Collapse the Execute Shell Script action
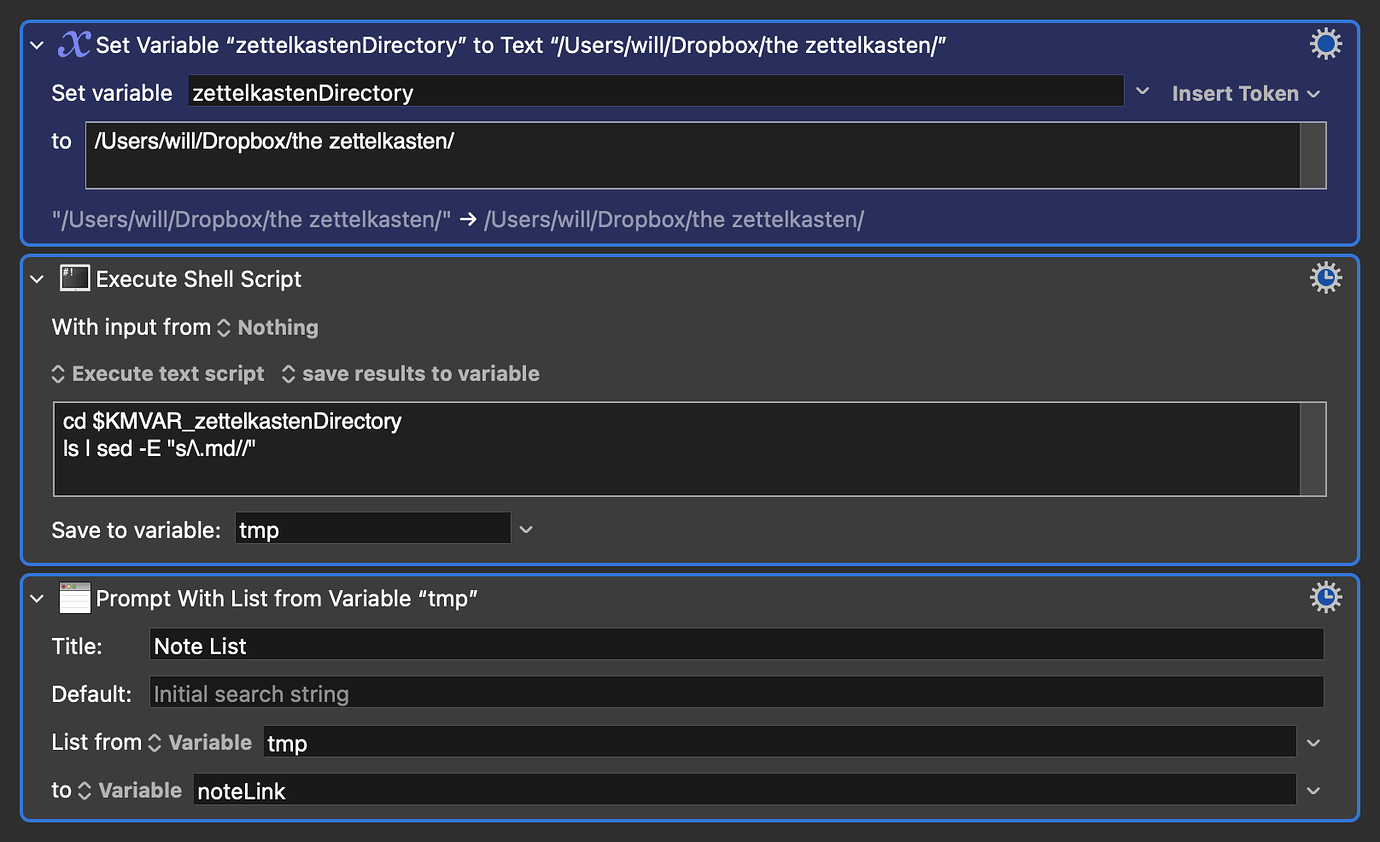 36,279
